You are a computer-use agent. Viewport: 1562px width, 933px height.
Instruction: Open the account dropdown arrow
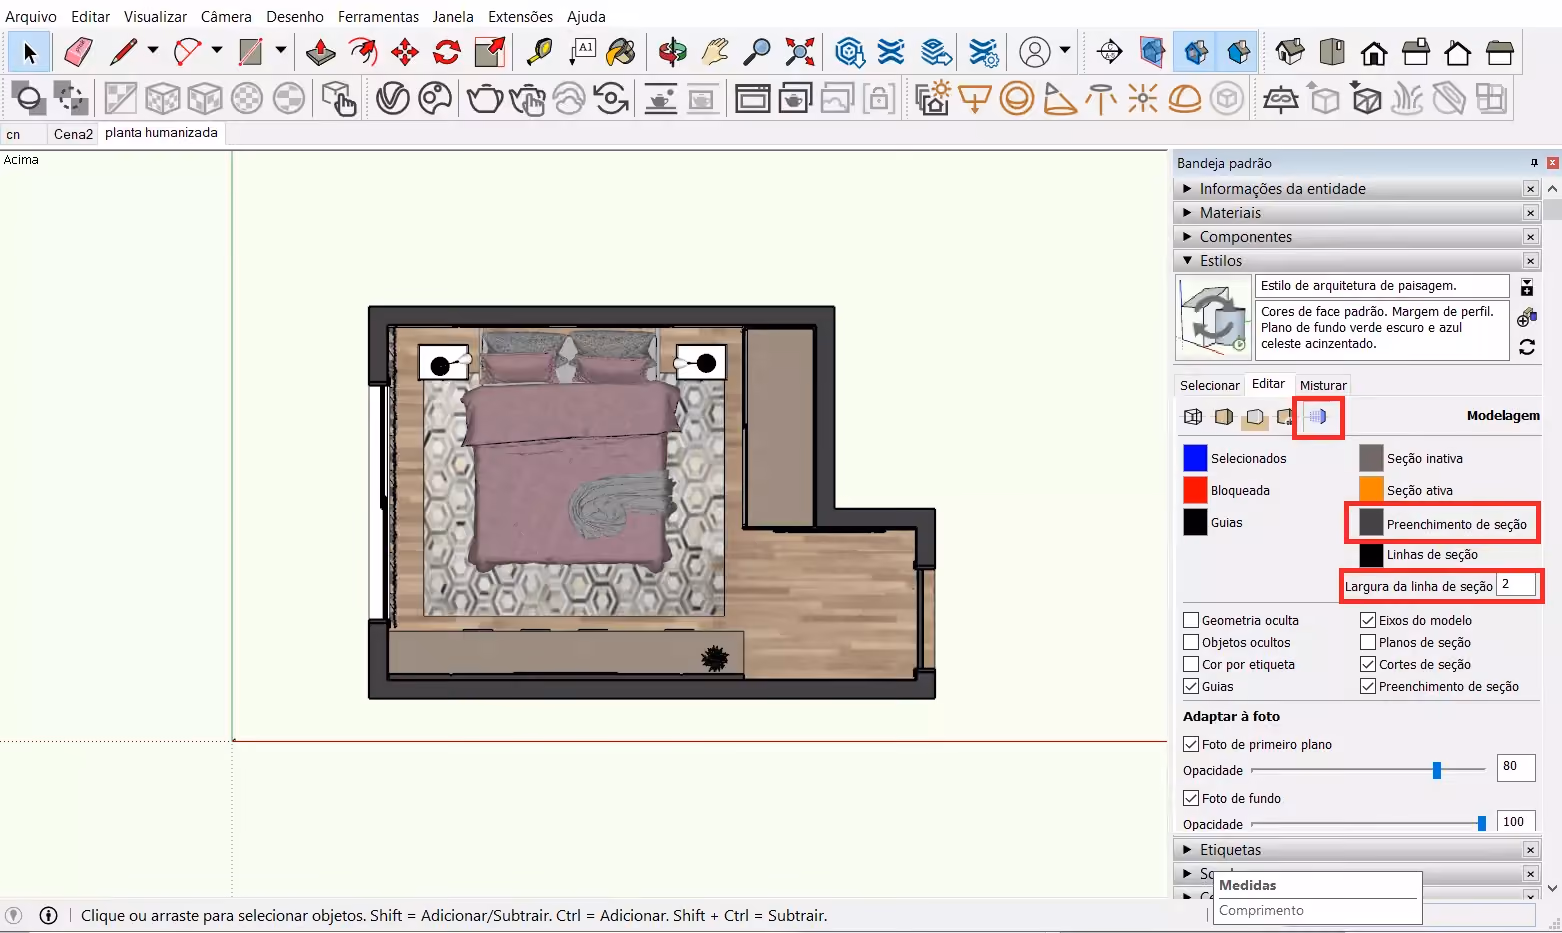1065,50
